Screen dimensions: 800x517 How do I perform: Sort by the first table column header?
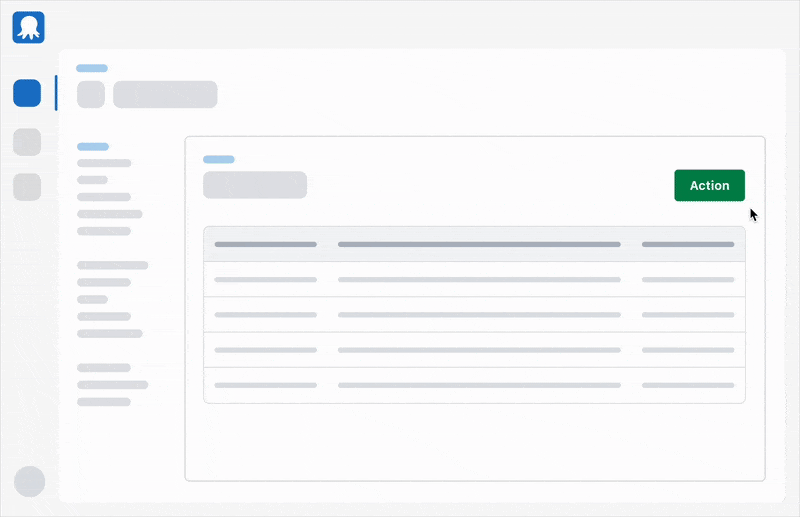(x=265, y=244)
